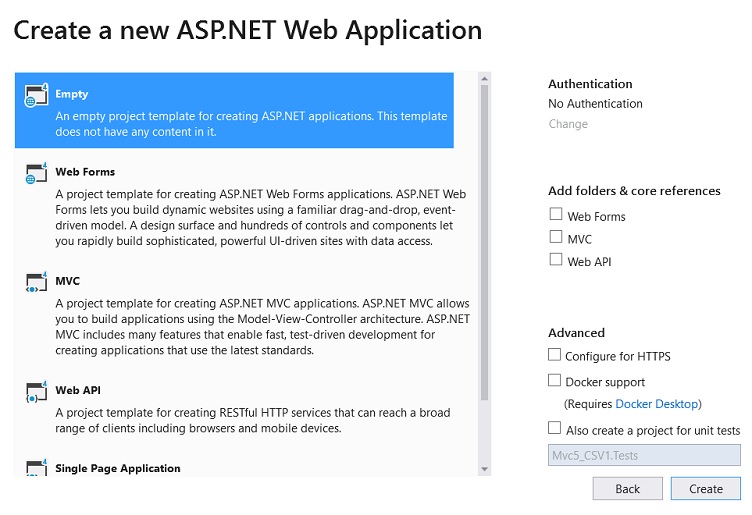The height and width of the screenshot is (515, 752).
Task: Click the Authentication heading
Action: coord(590,84)
